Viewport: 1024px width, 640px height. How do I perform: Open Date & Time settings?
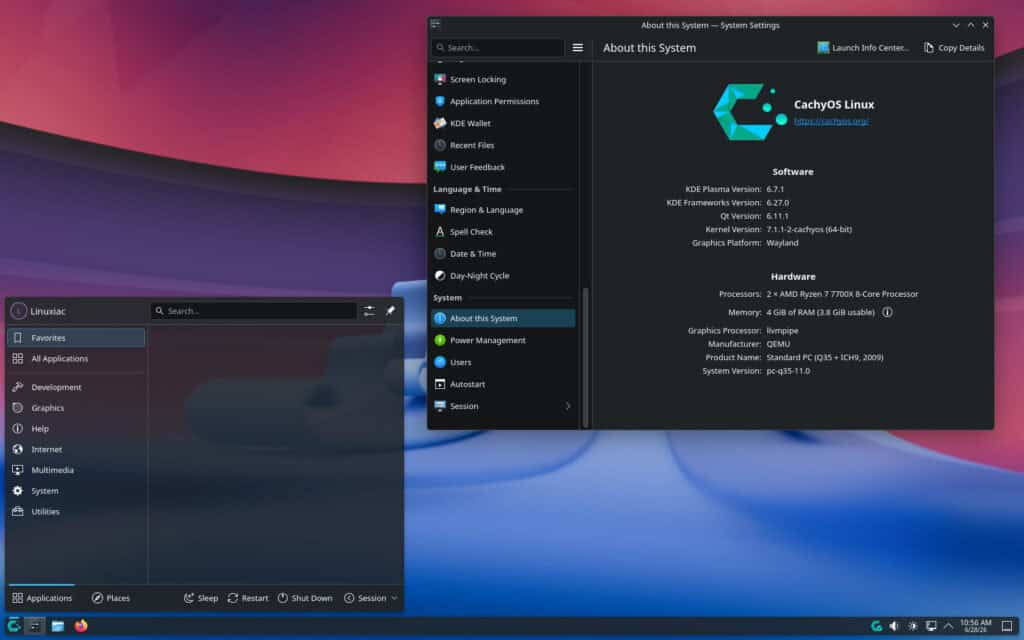[503, 253]
